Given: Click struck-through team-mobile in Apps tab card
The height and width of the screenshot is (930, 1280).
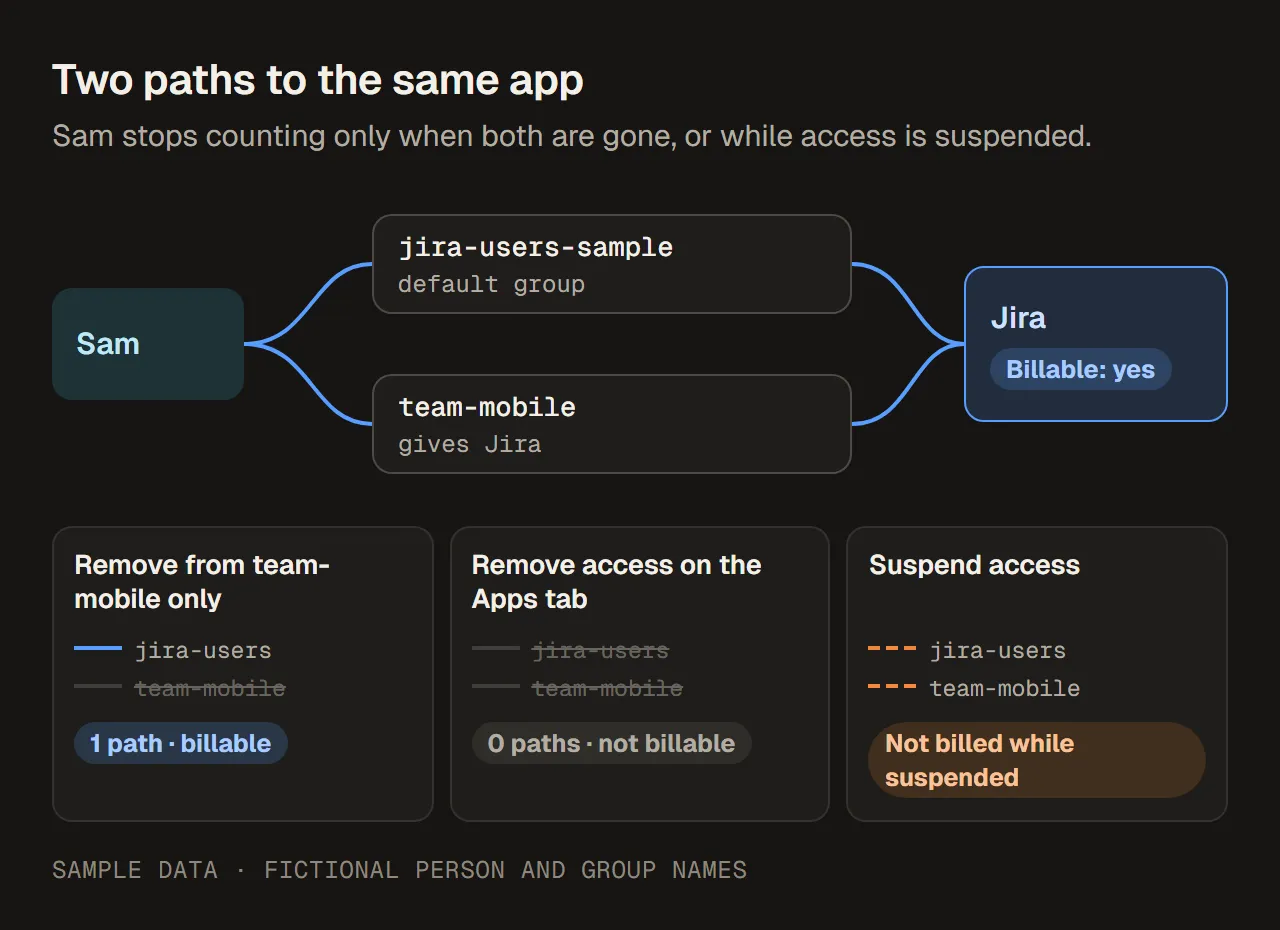Looking at the screenshot, I should 607,688.
